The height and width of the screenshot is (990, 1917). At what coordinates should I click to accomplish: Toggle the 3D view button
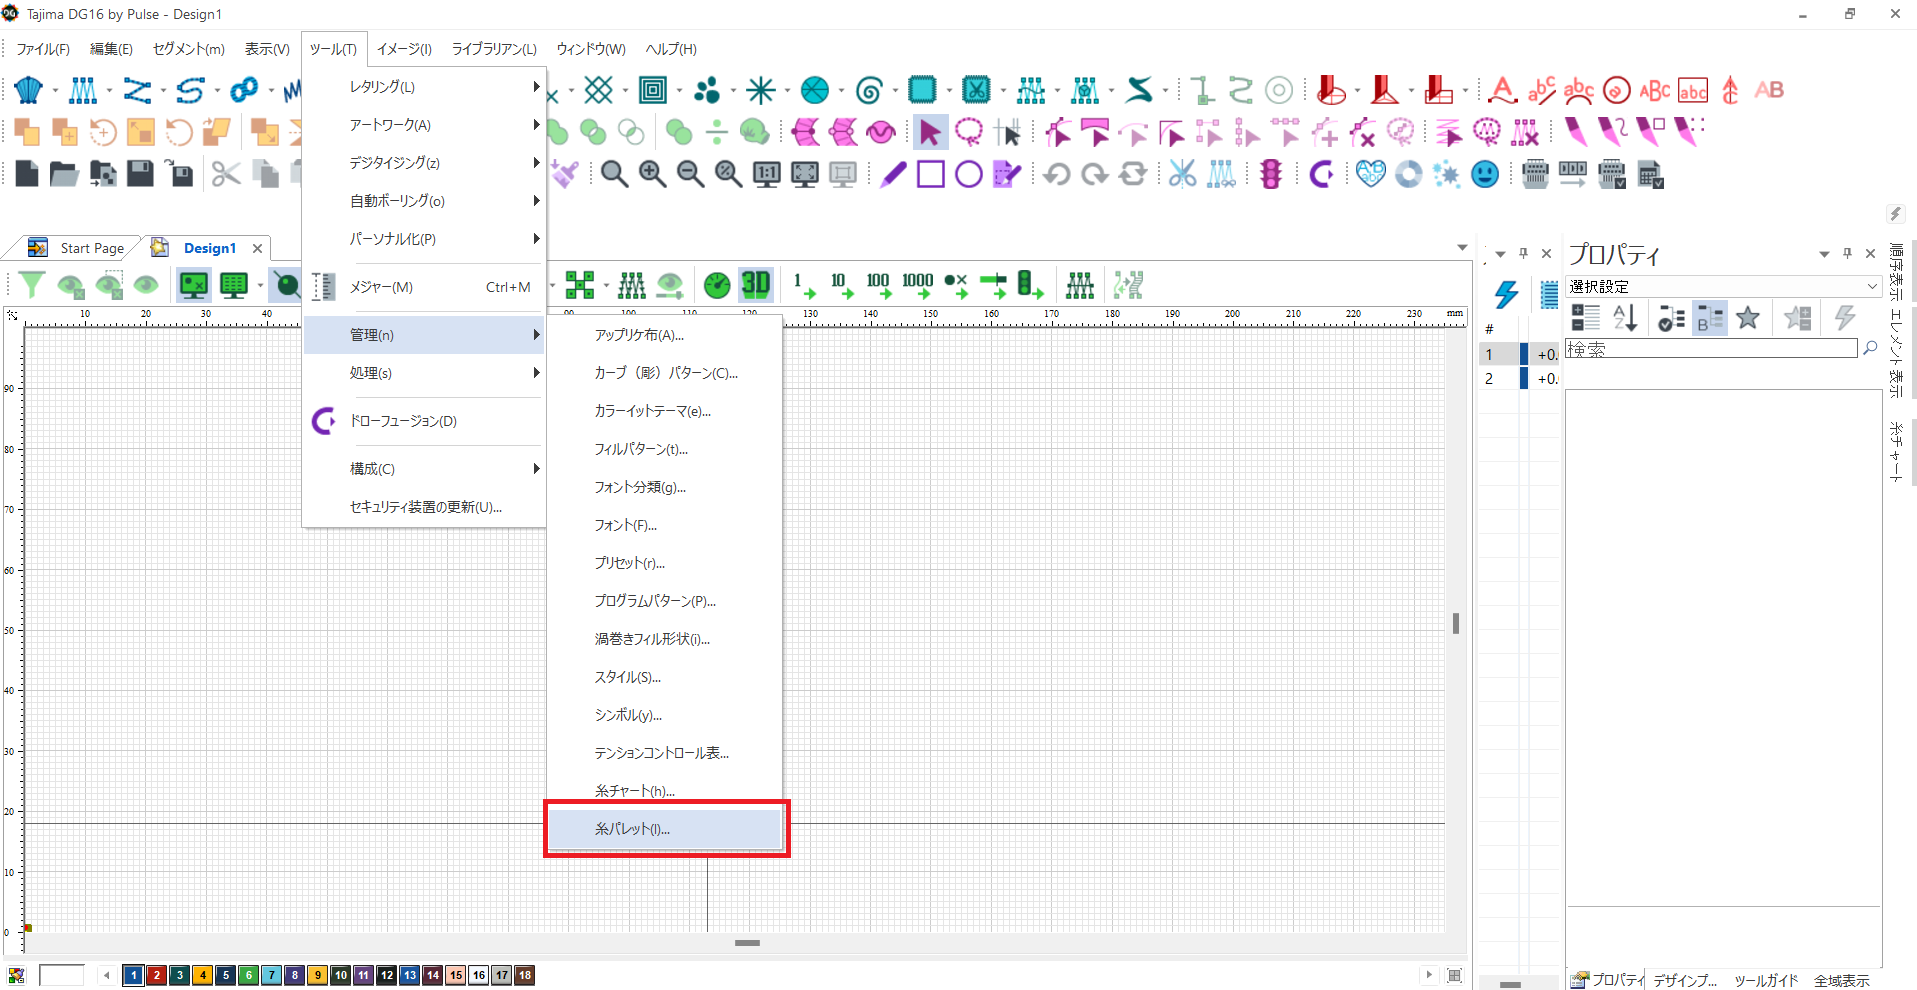coord(755,285)
